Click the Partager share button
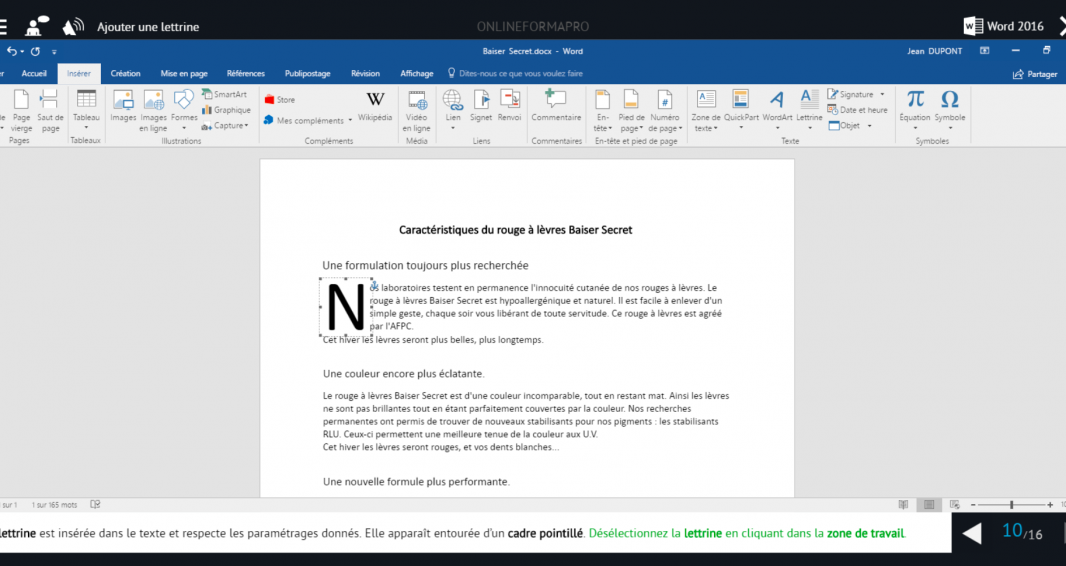 tap(1035, 74)
